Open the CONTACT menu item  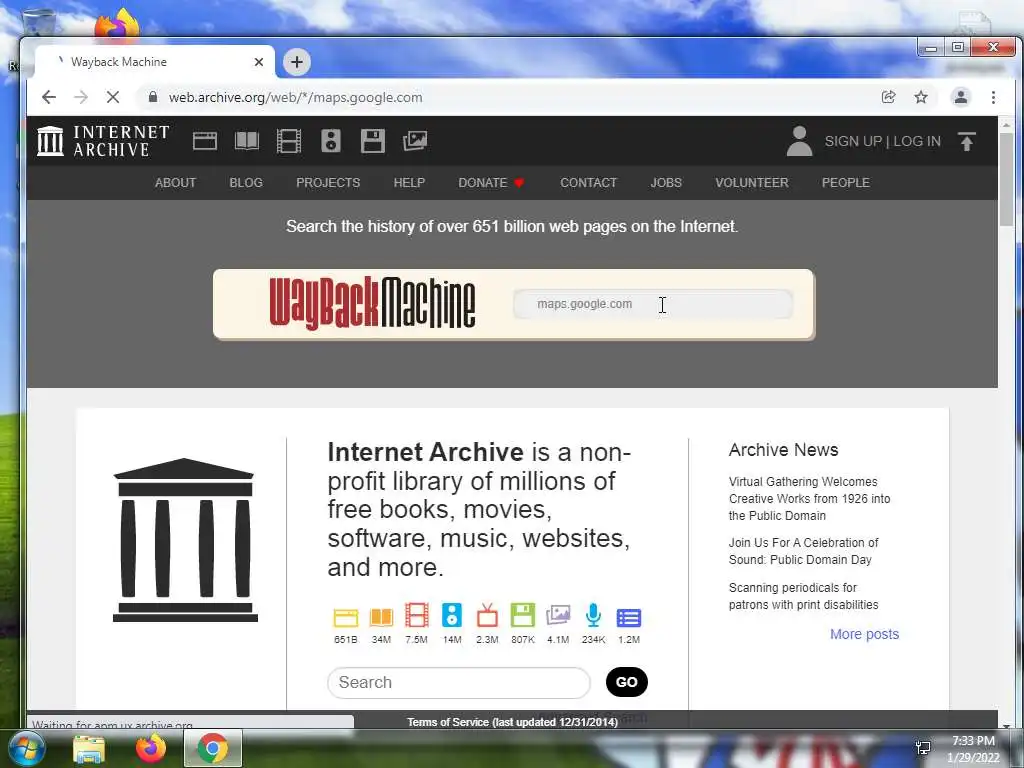click(588, 183)
